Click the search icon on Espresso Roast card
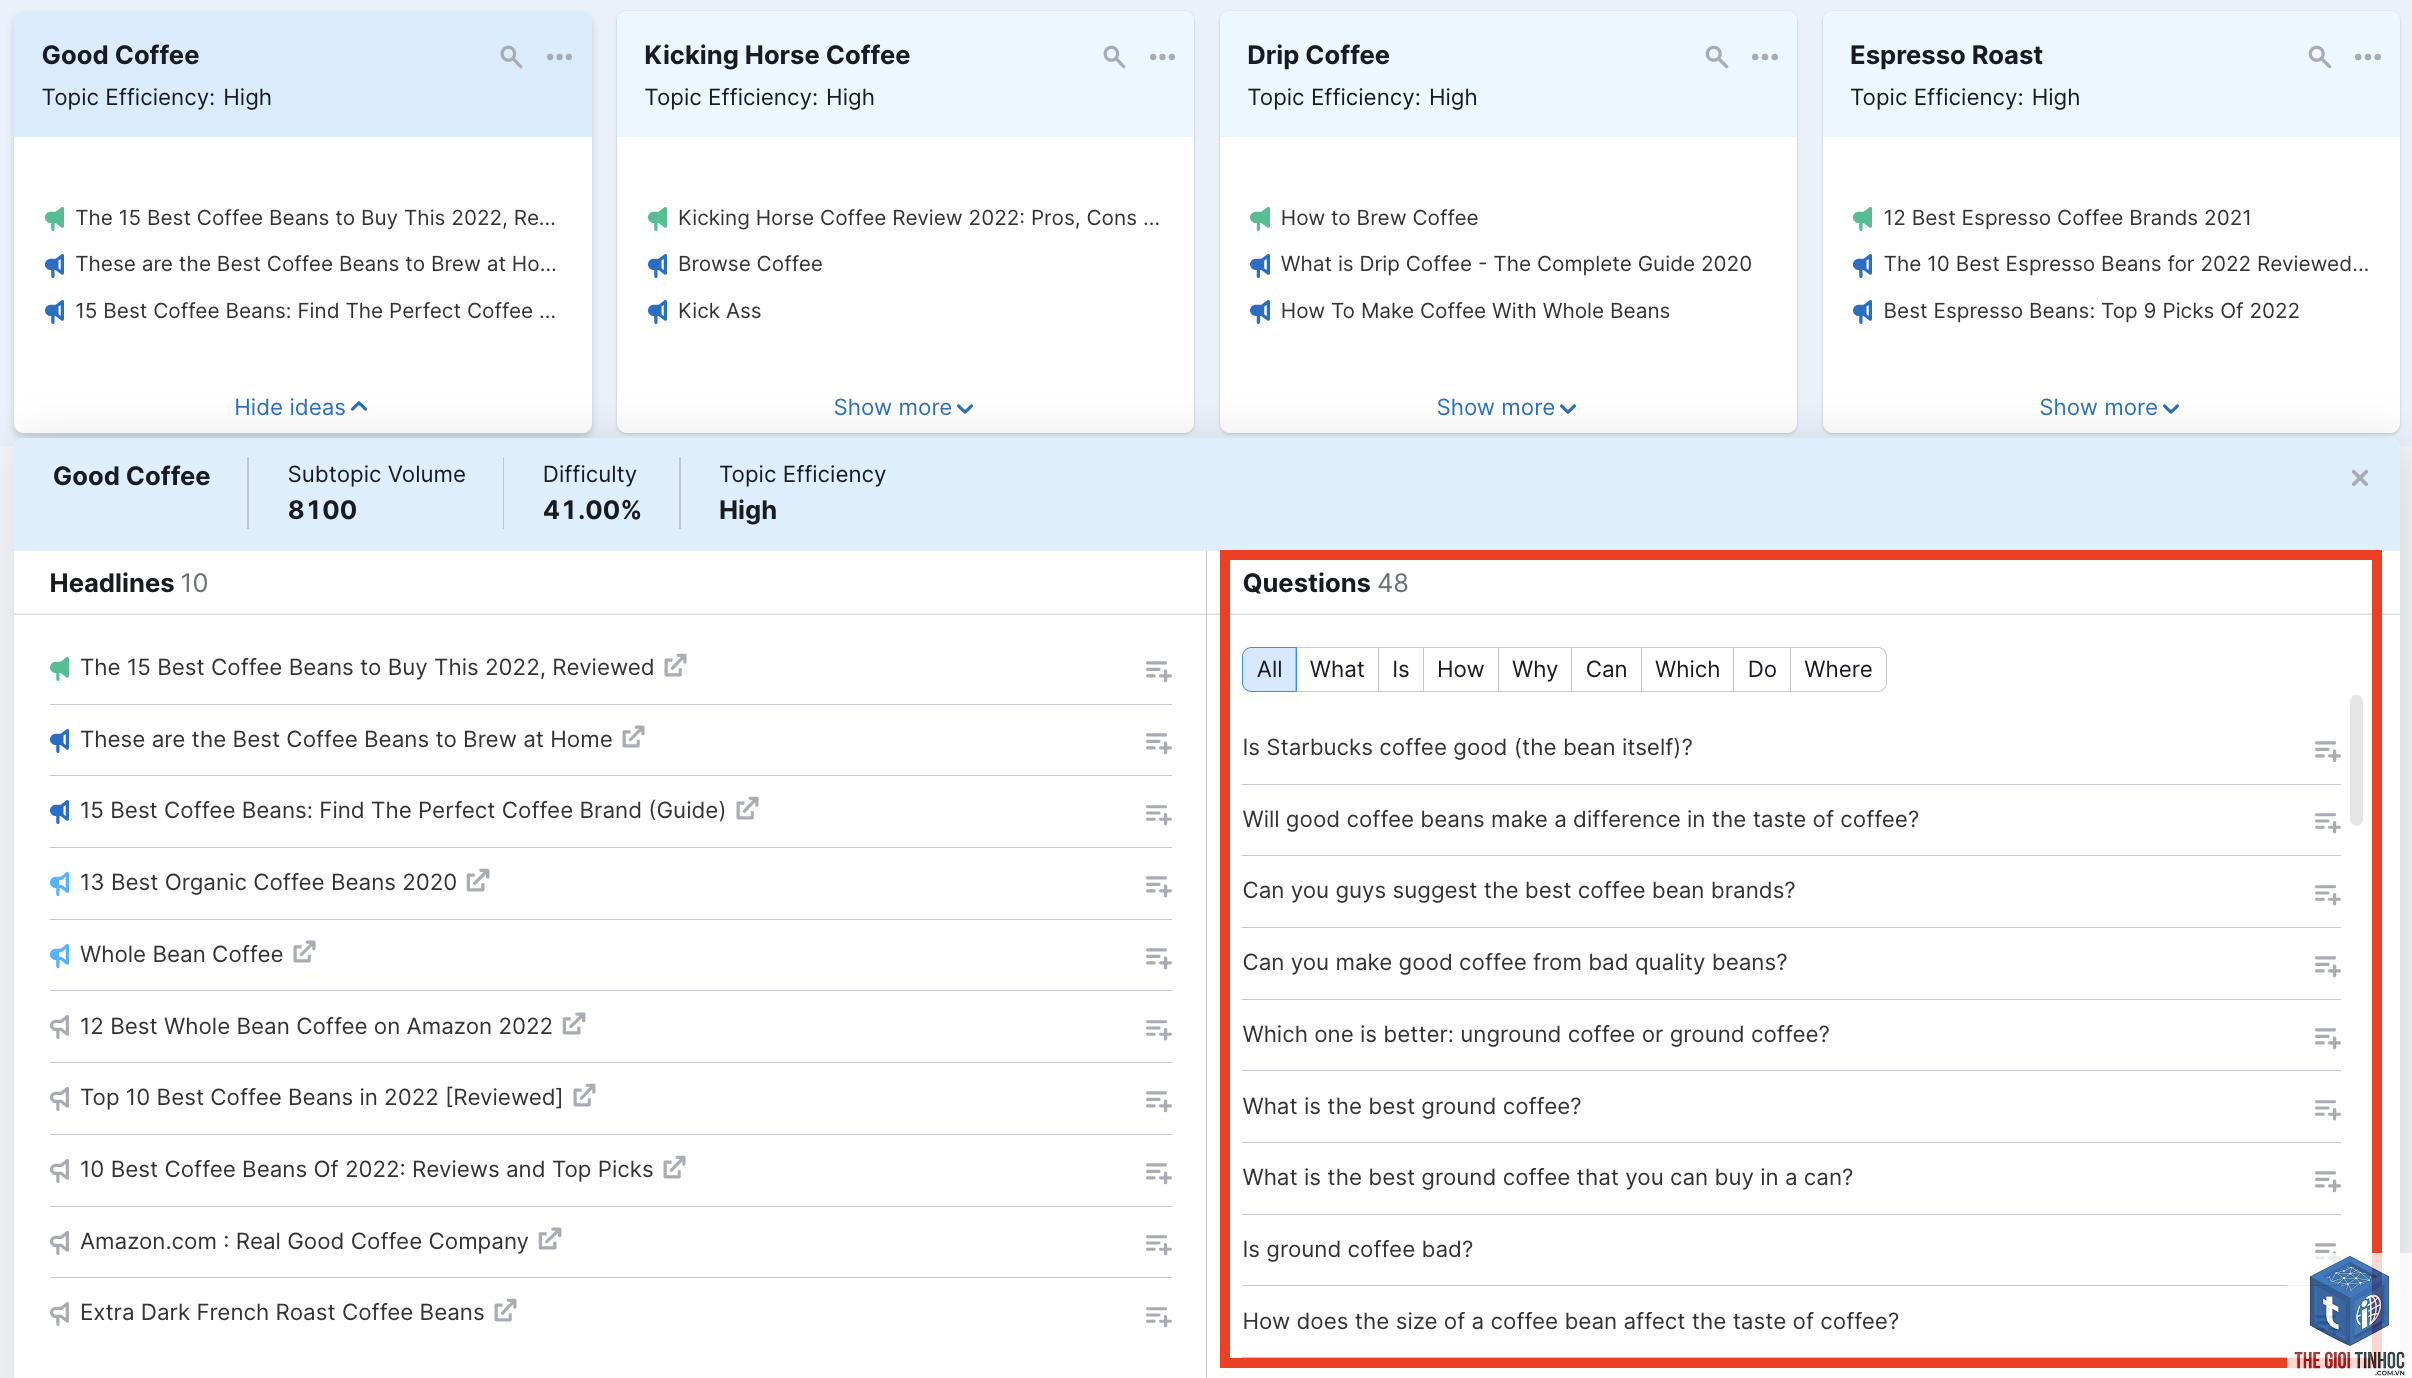Image resolution: width=2412 pixels, height=1378 pixels. point(2320,57)
